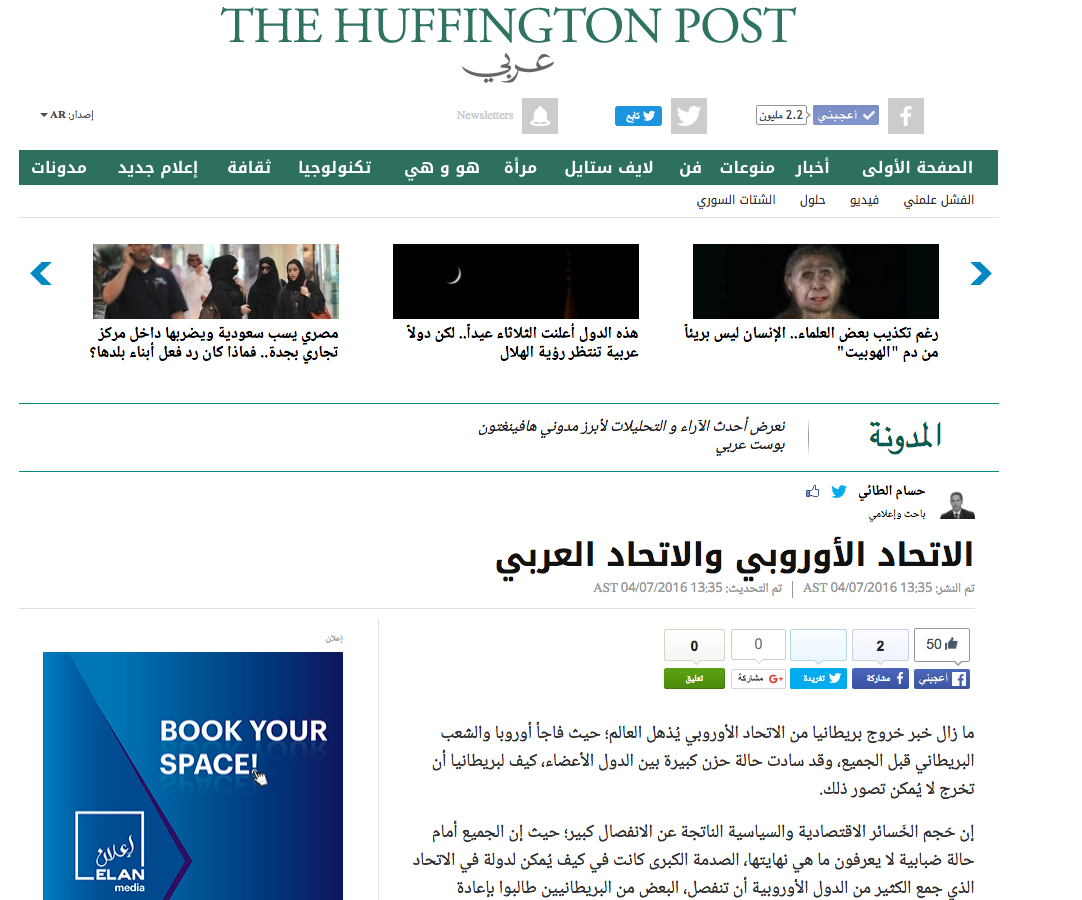This screenshot has height=900, width=1082.
Task: Go to the منوعات section
Action: [747, 168]
